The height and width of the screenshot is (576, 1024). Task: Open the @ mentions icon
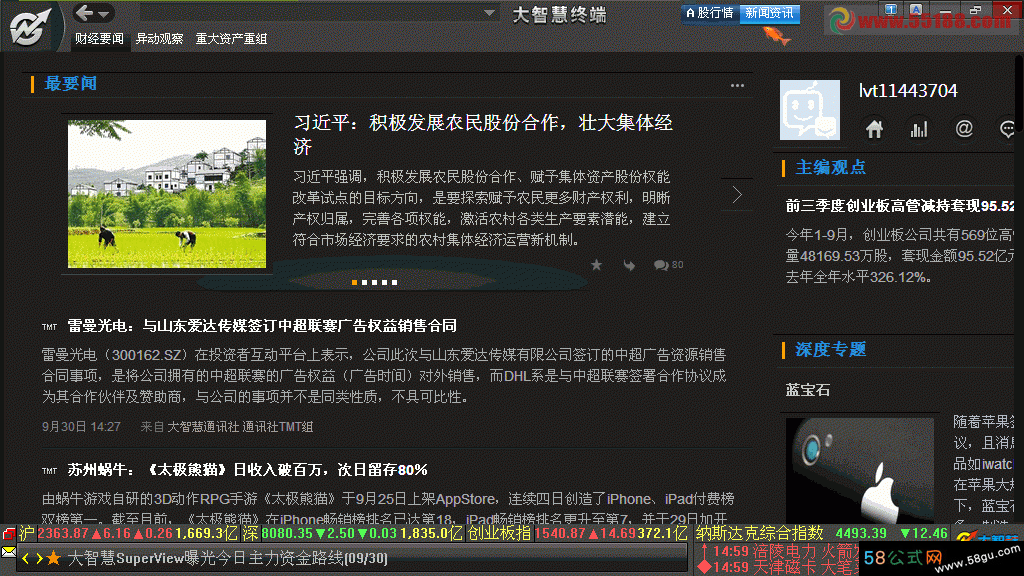(964, 129)
